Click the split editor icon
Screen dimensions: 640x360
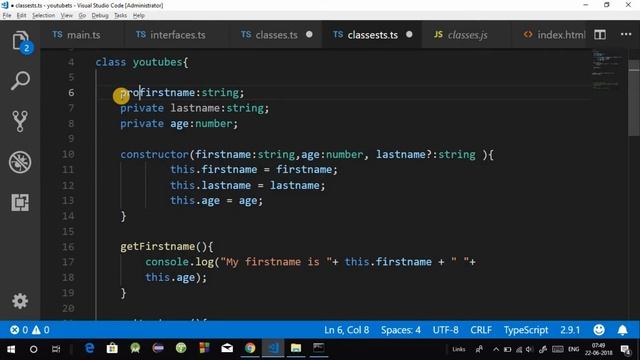[x=600, y=35]
